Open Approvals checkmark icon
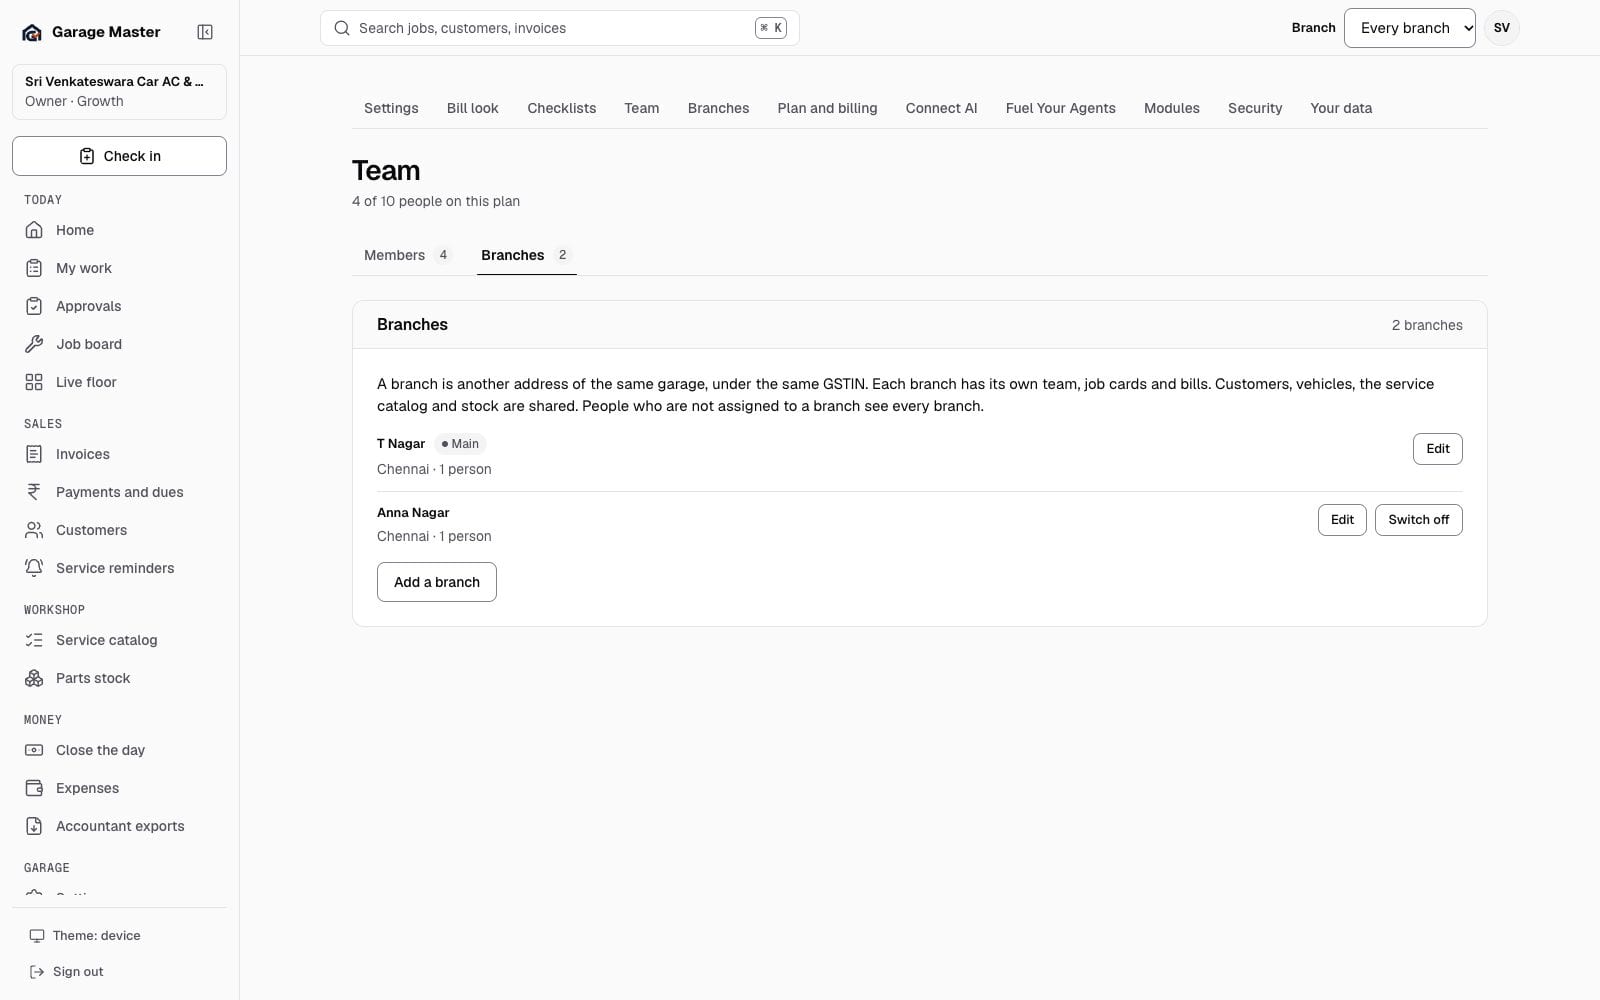The width and height of the screenshot is (1600, 1000). pyautogui.click(x=34, y=306)
